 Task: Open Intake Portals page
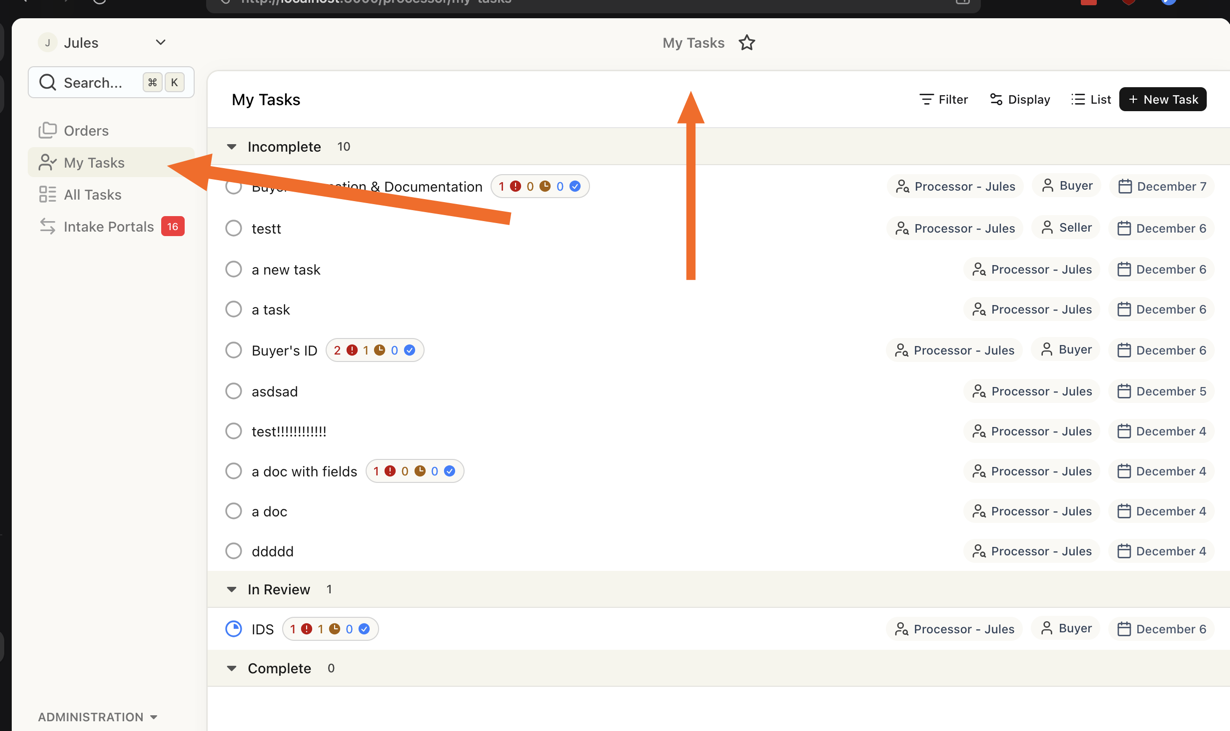click(x=108, y=227)
